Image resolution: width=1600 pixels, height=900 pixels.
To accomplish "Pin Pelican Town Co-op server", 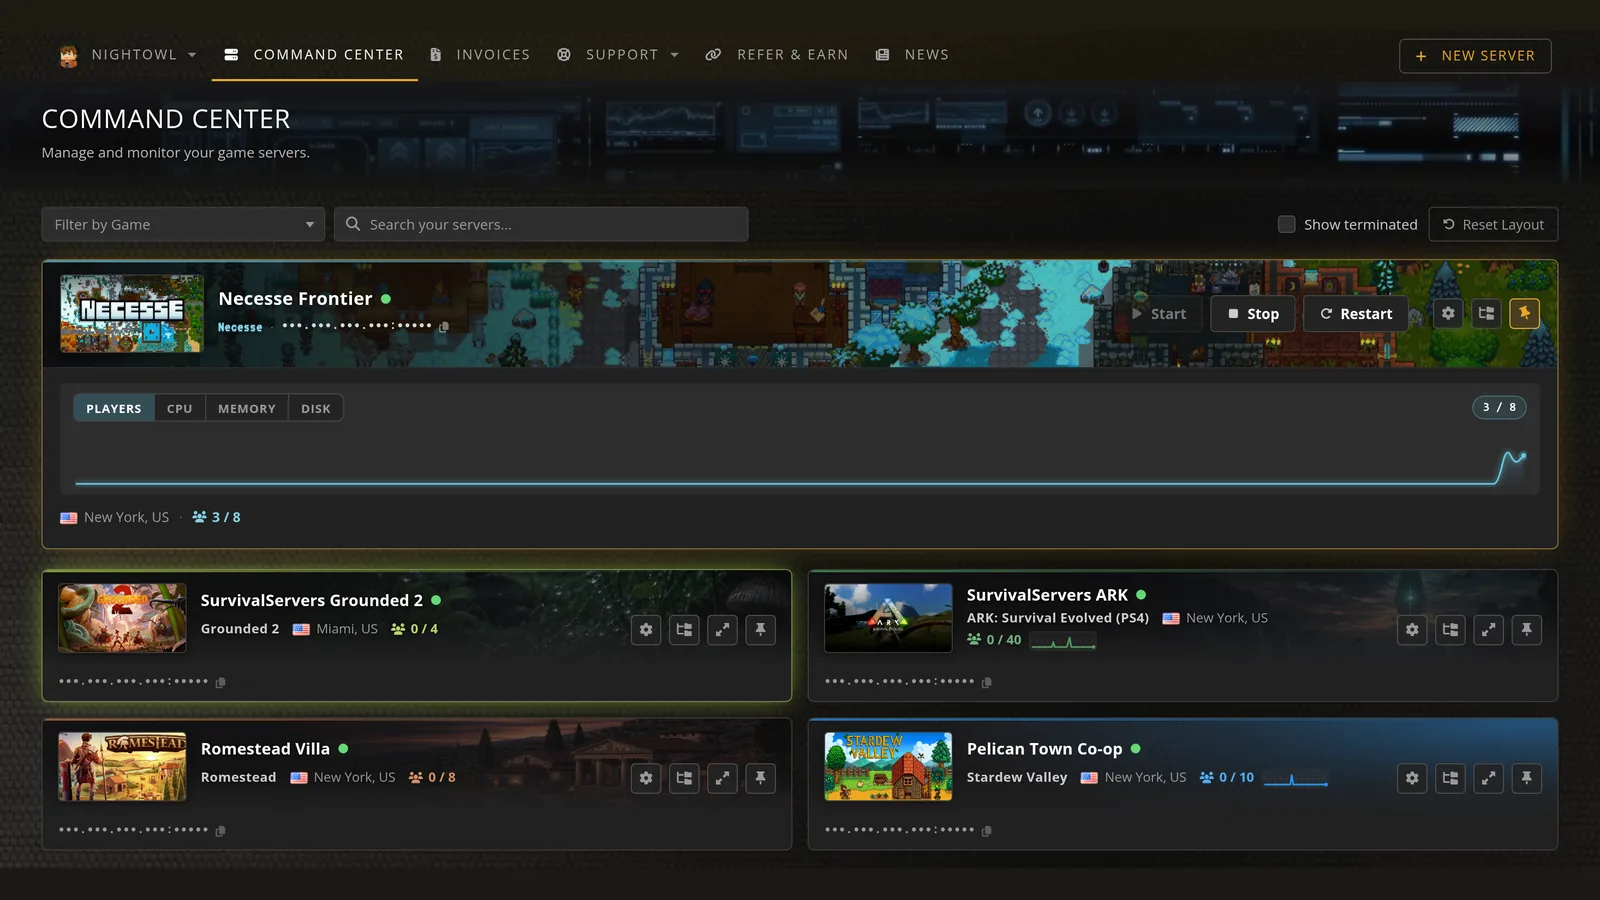I will click(1526, 778).
